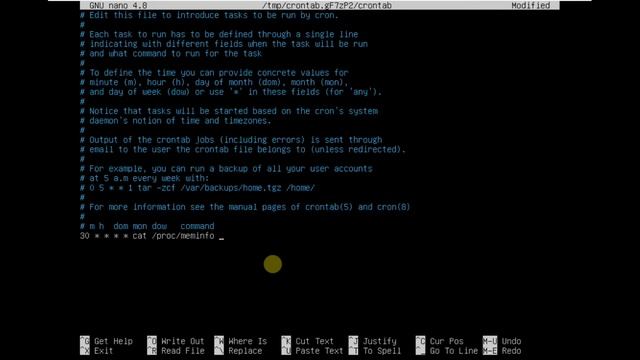Click the Cut Text shortcut

(x=314, y=341)
